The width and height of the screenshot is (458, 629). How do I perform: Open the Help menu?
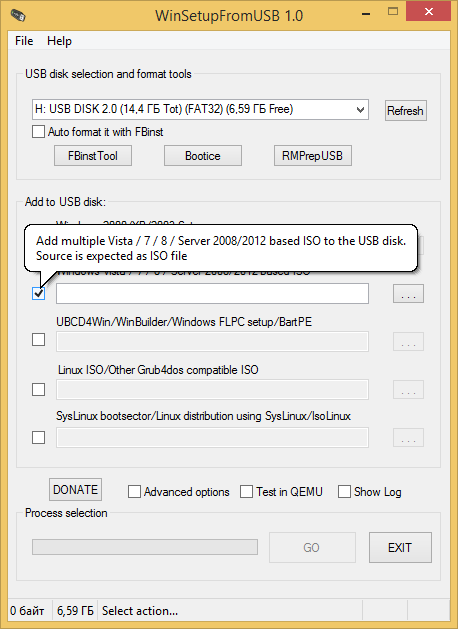[x=59, y=41]
